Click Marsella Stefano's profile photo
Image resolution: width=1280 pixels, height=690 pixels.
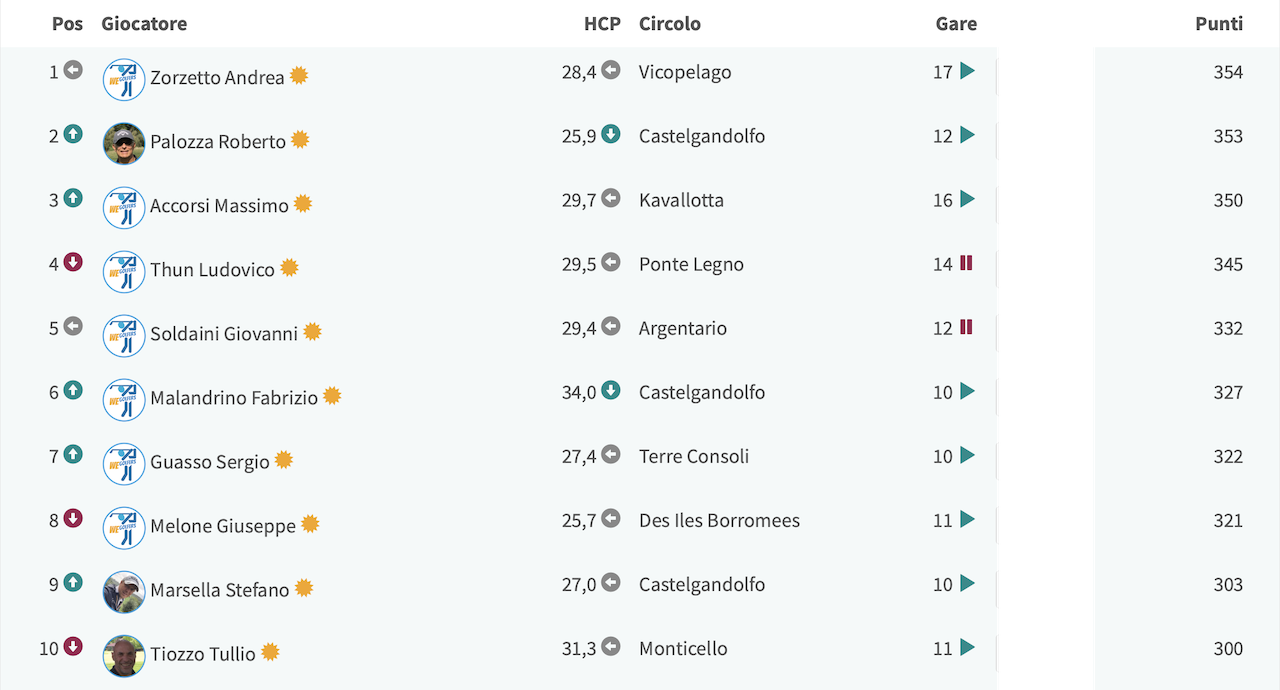pos(124,592)
